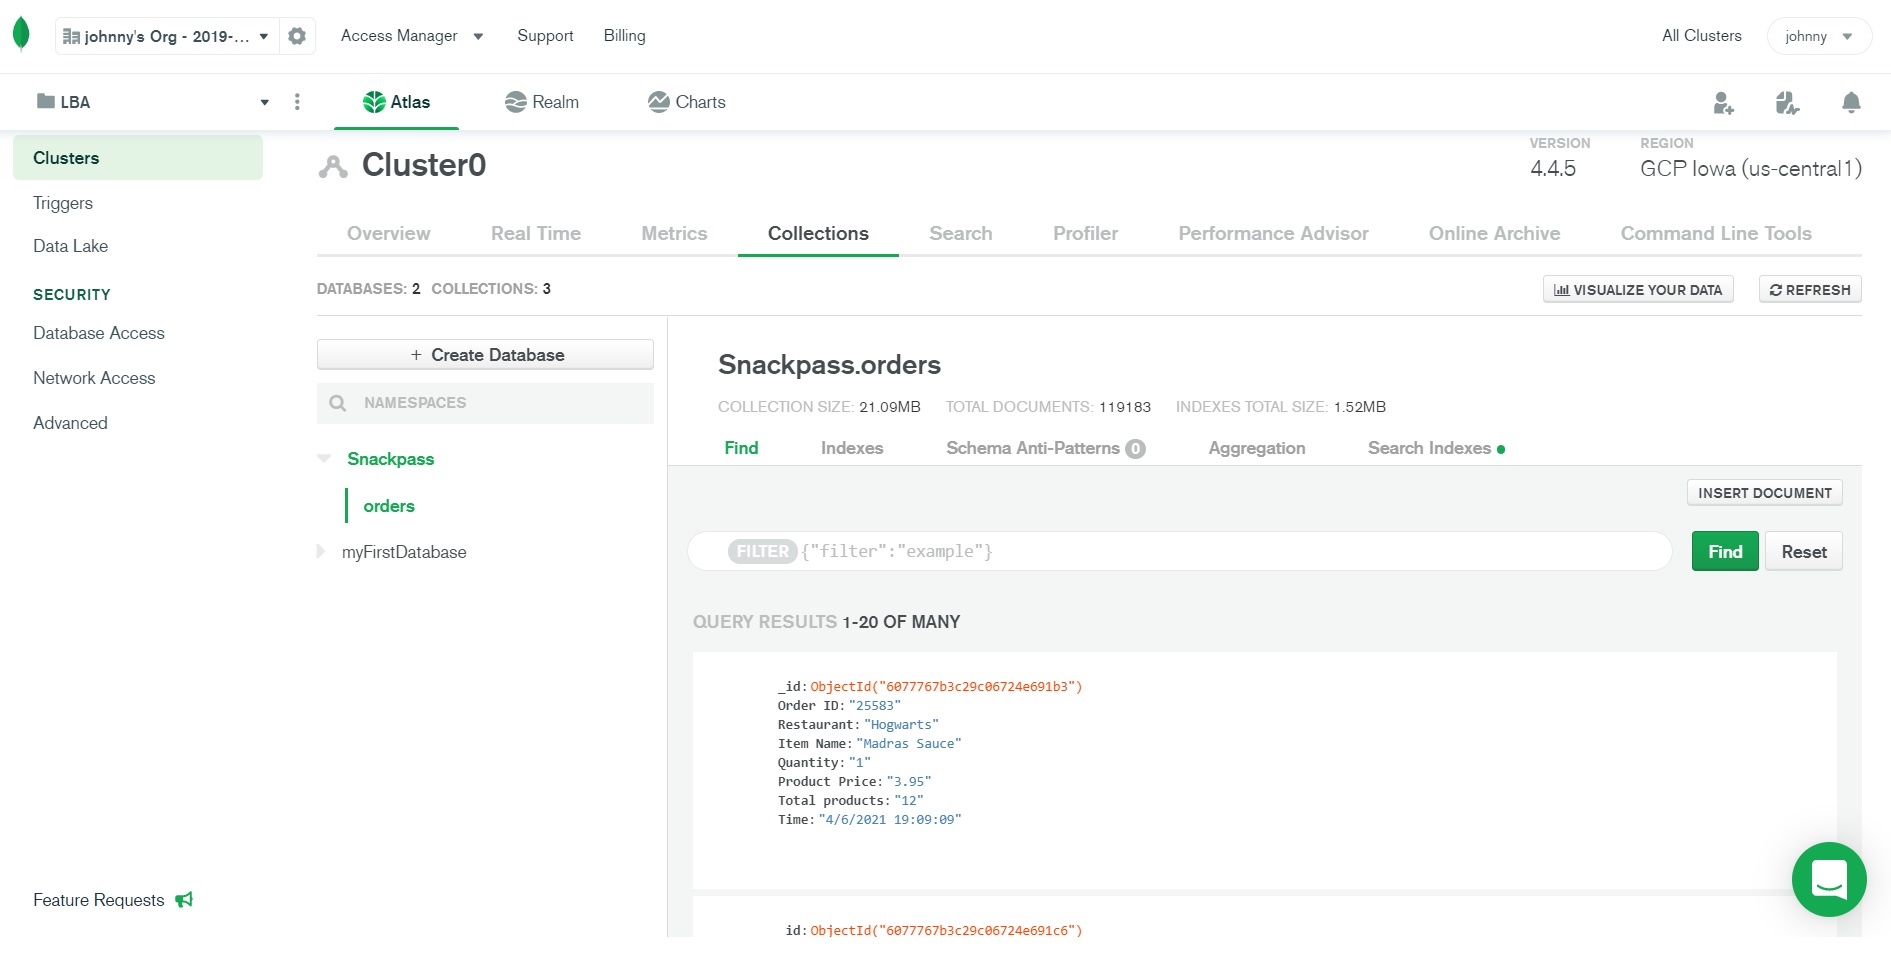Open the Aggregation tab
The height and width of the screenshot is (965, 1891).
click(x=1256, y=448)
